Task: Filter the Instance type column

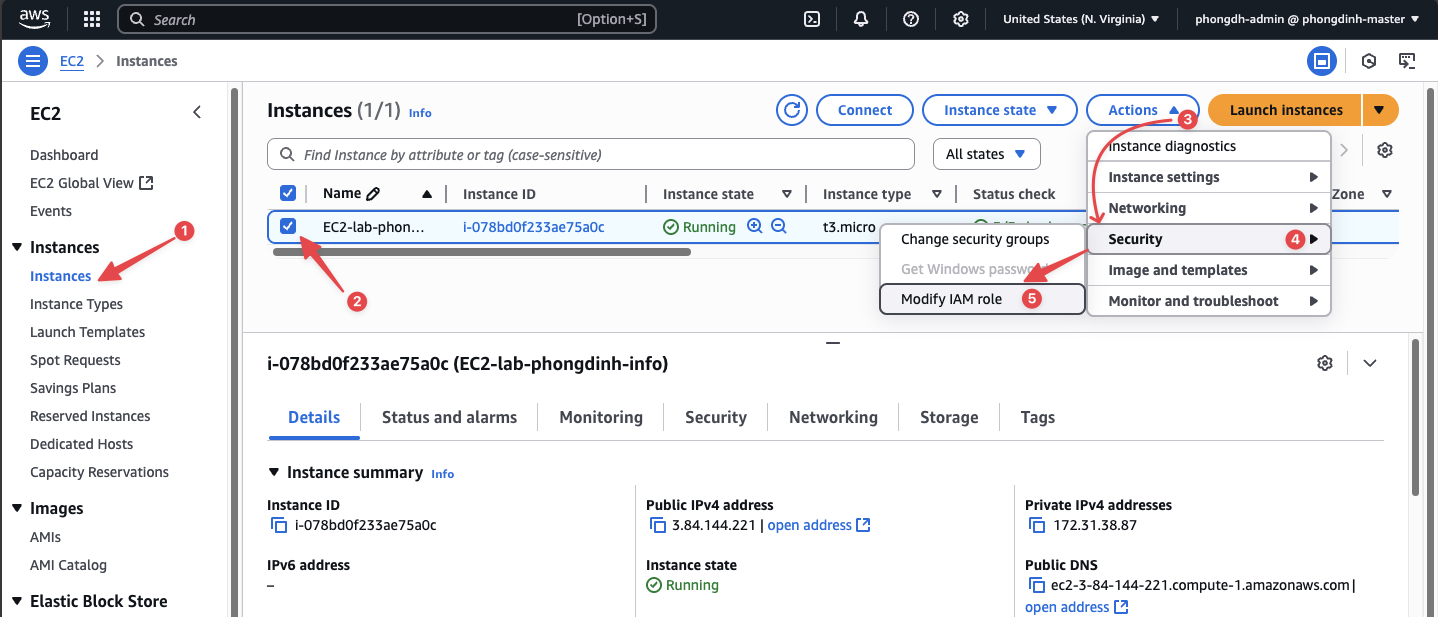Action: tap(937, 194)
